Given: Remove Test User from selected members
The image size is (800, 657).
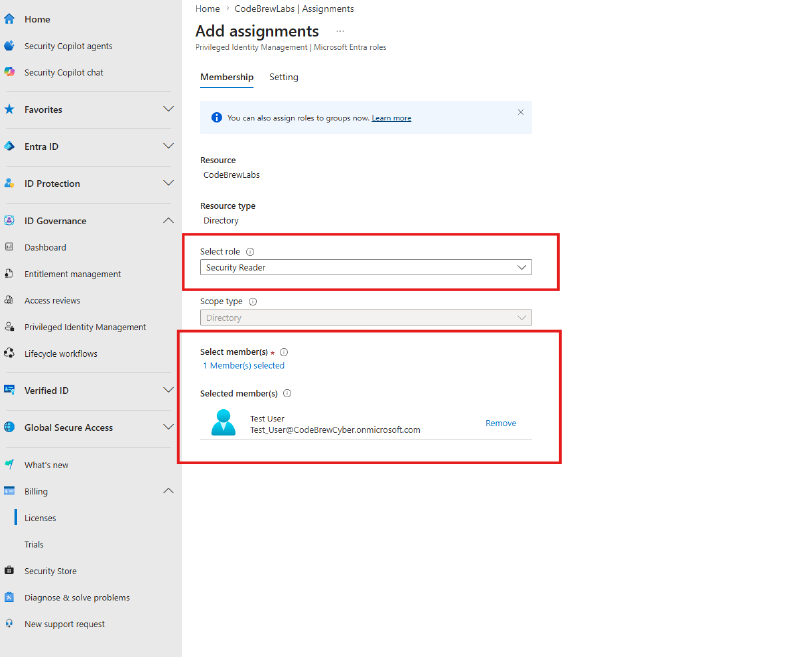Looking at the screenshot, I should pos(501,423).
